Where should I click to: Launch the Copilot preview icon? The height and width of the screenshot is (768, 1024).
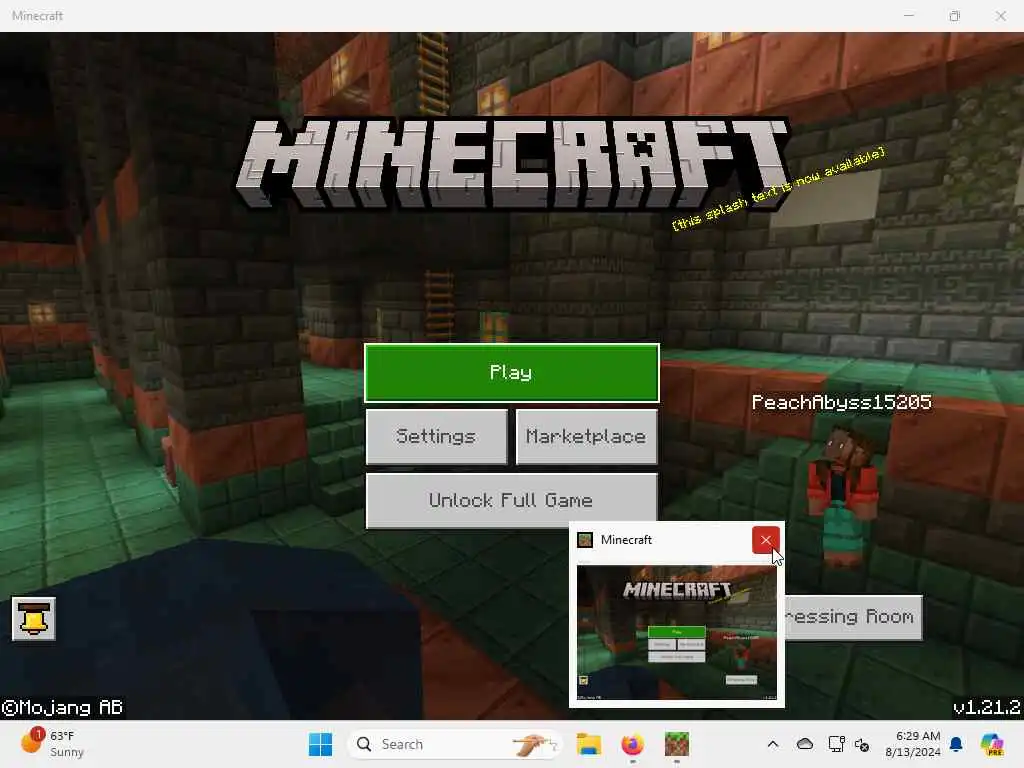point(992,744)
